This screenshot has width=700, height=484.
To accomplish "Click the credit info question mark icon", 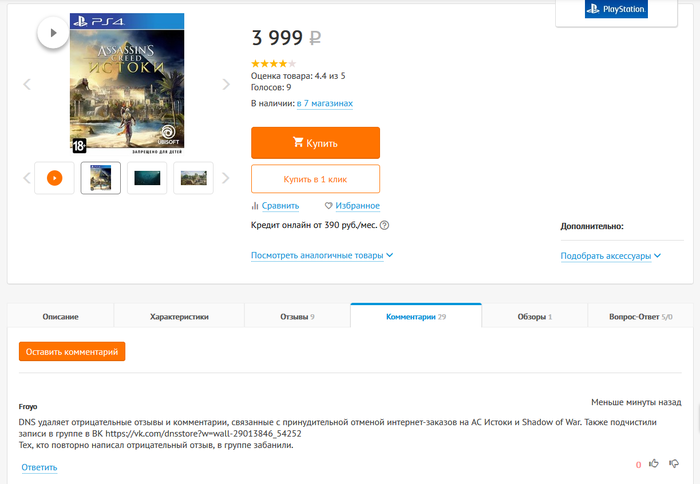I will tap(384, 225).
